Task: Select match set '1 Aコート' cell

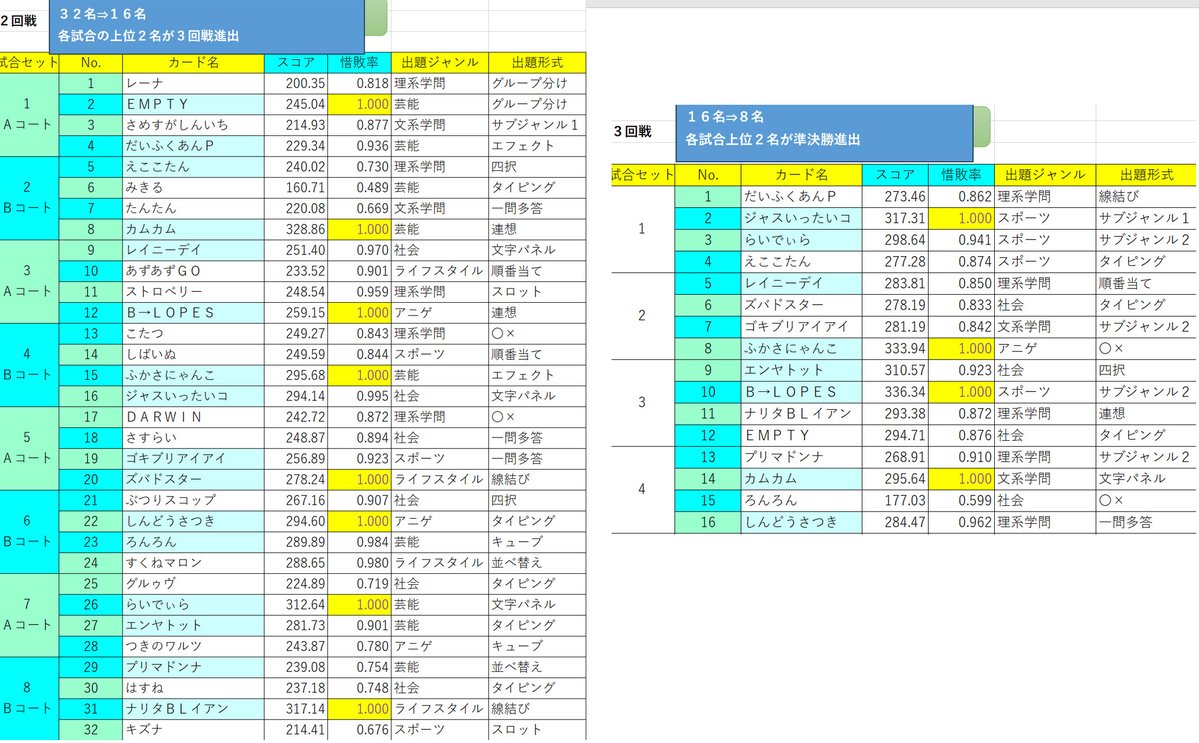Action: tap(29, 115)
